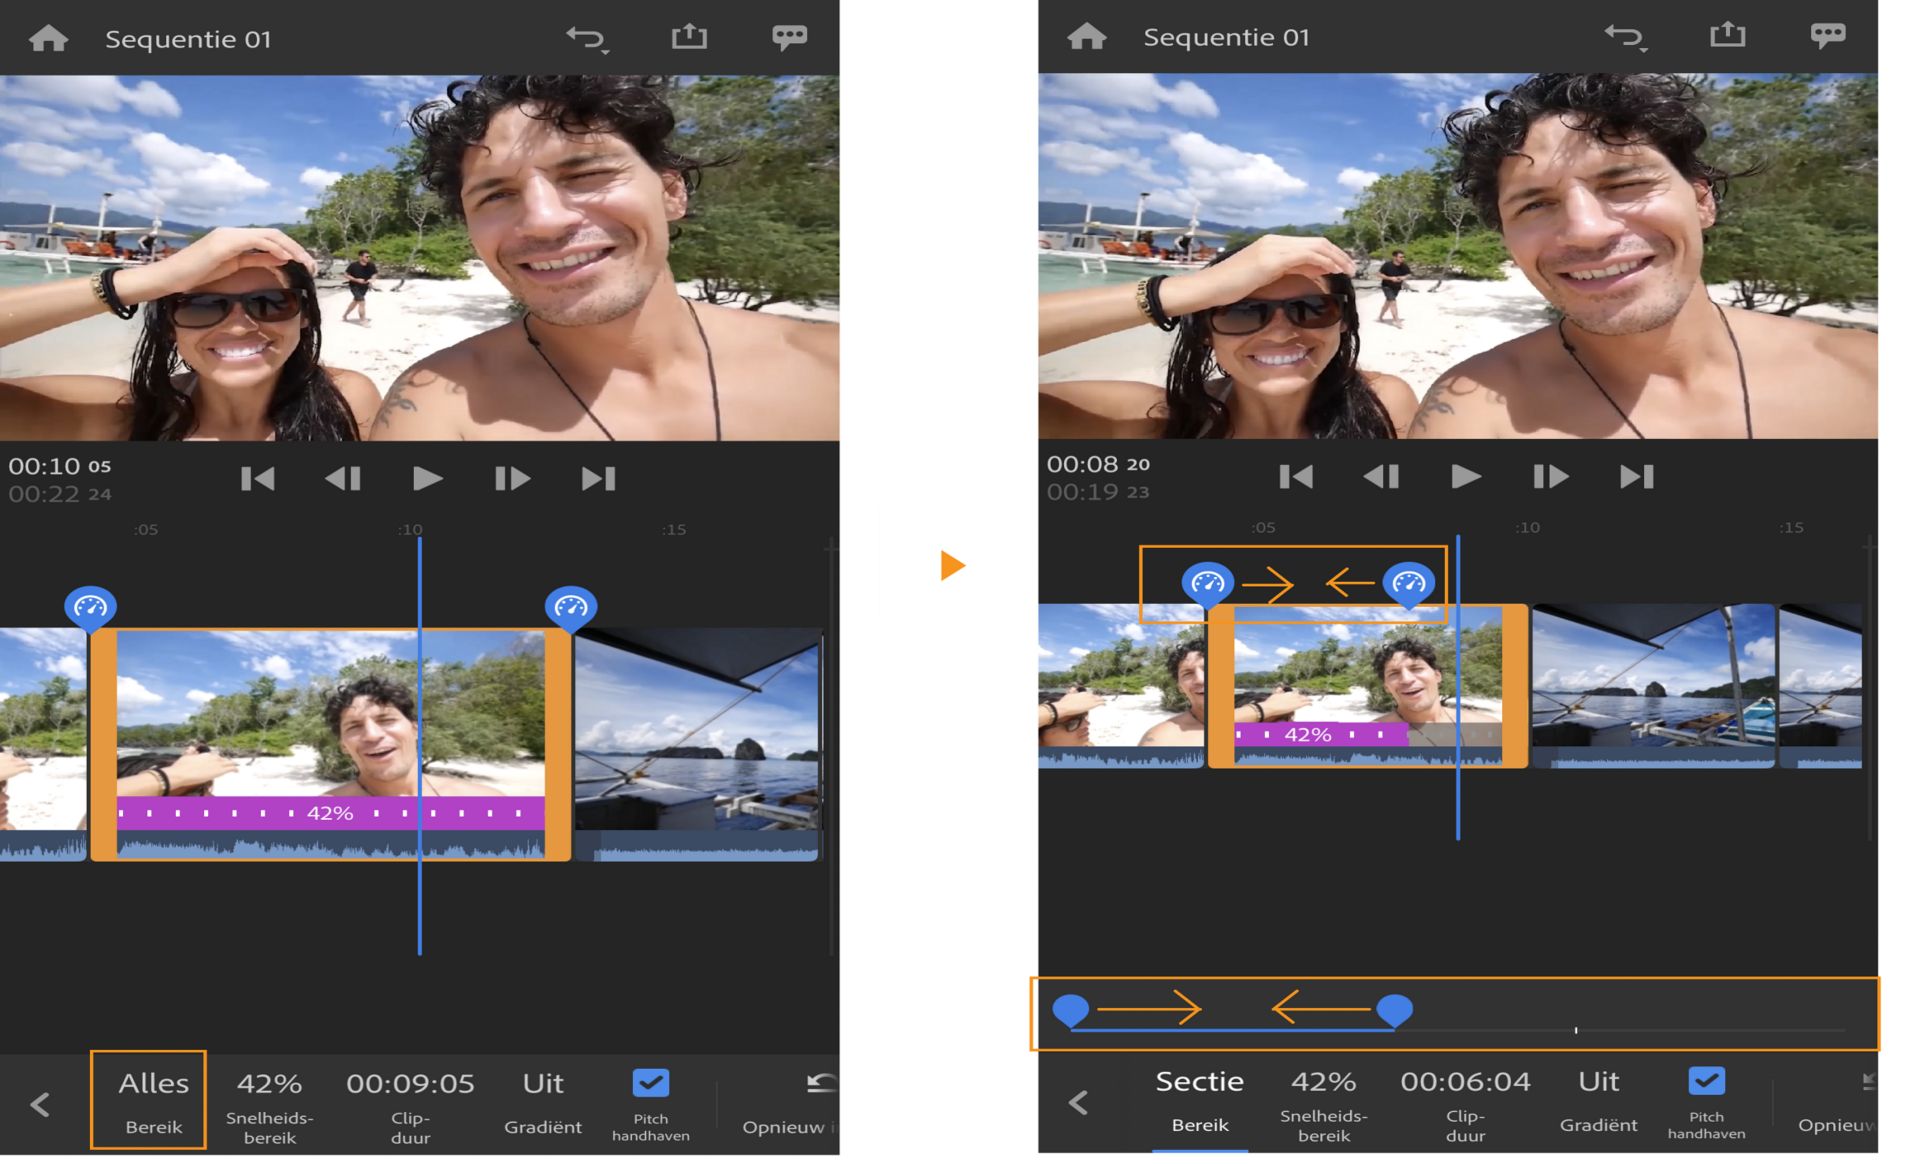Open Clipduur 00:06:04 setting
The image size is (1920, 1164).
coord(1464,1099)
